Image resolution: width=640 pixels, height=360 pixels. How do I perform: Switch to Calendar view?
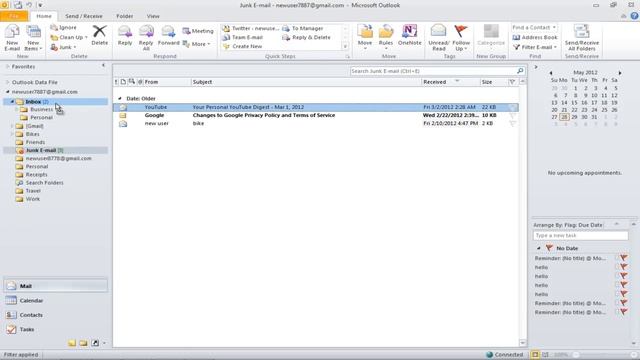pyautogui.click(x=56, y=300)
